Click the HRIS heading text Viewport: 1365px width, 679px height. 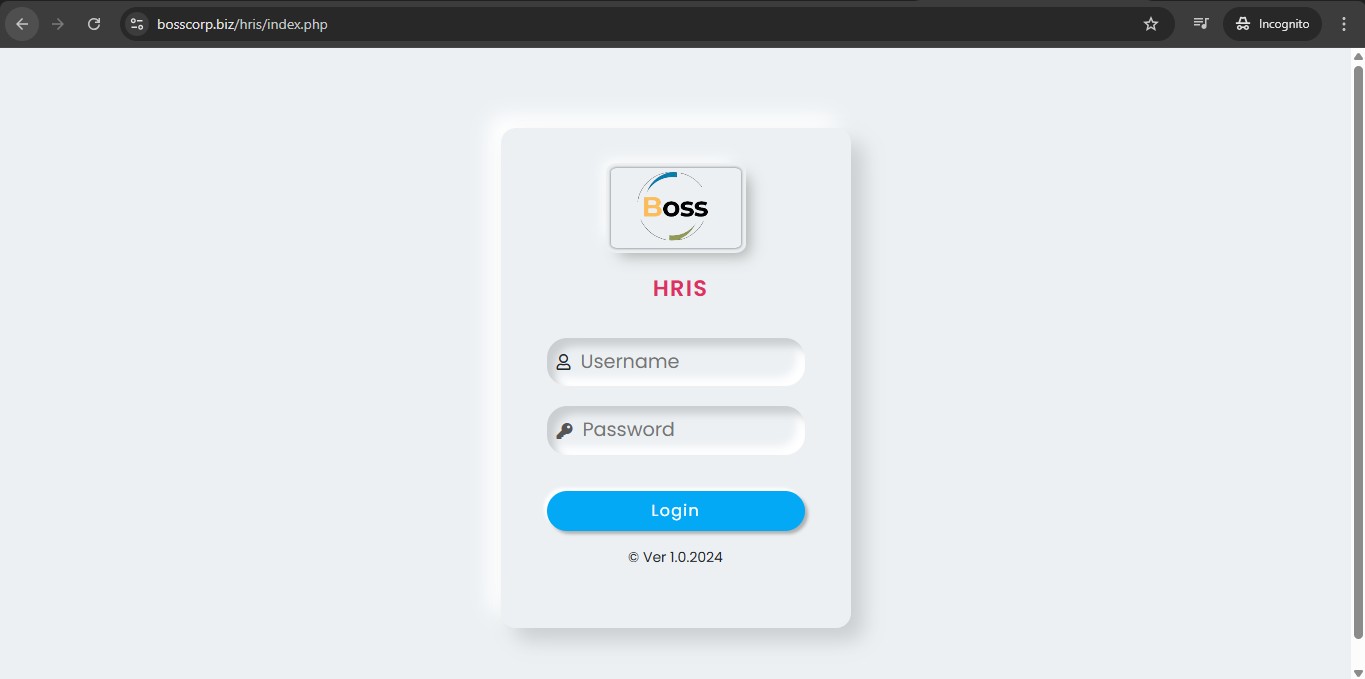pyautogui.click(x=680, y=289)
